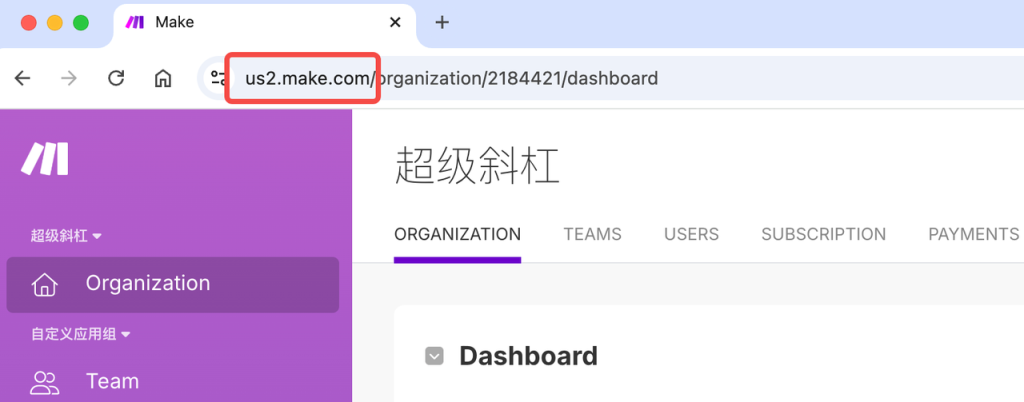Open a new browser tab with plus
This screenshot has height=402, width=1024.
point(442,22)
